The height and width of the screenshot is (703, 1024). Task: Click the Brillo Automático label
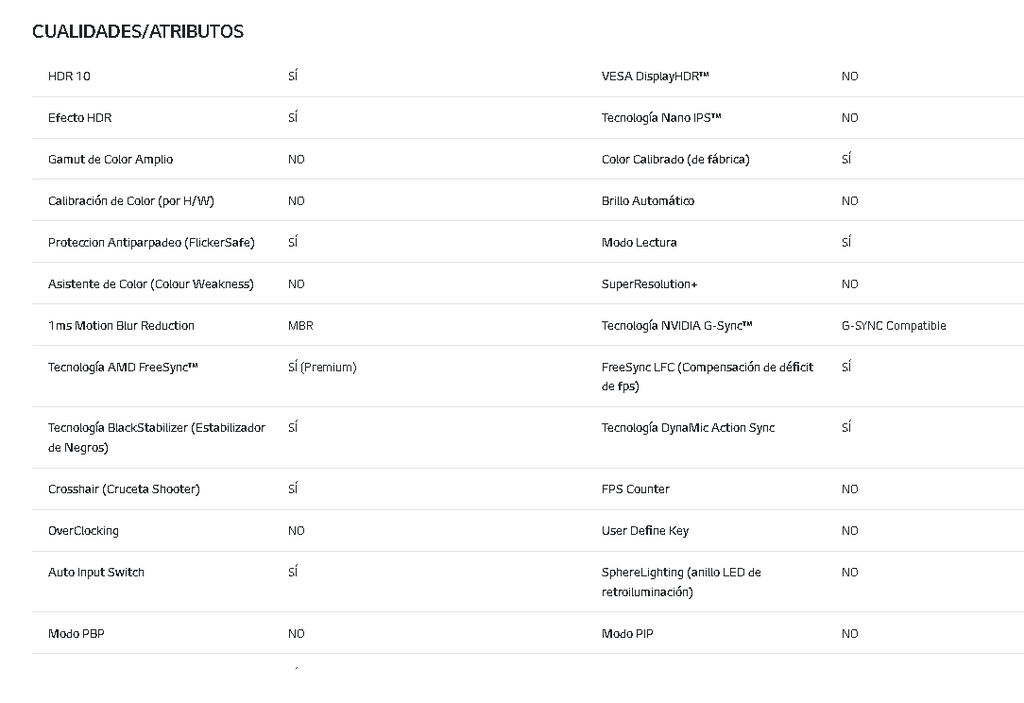click(x=648, y=201)
